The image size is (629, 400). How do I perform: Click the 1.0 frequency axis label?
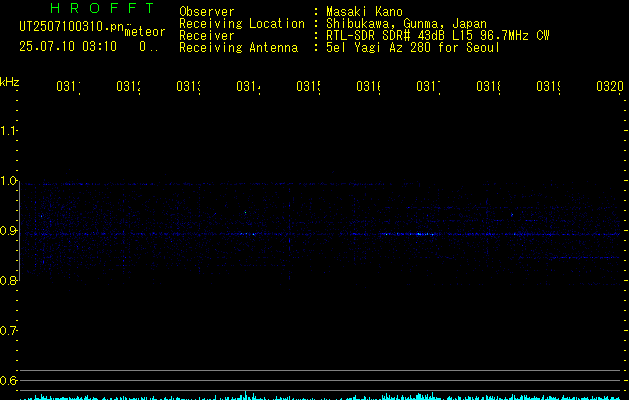click(x=8, y=181)
